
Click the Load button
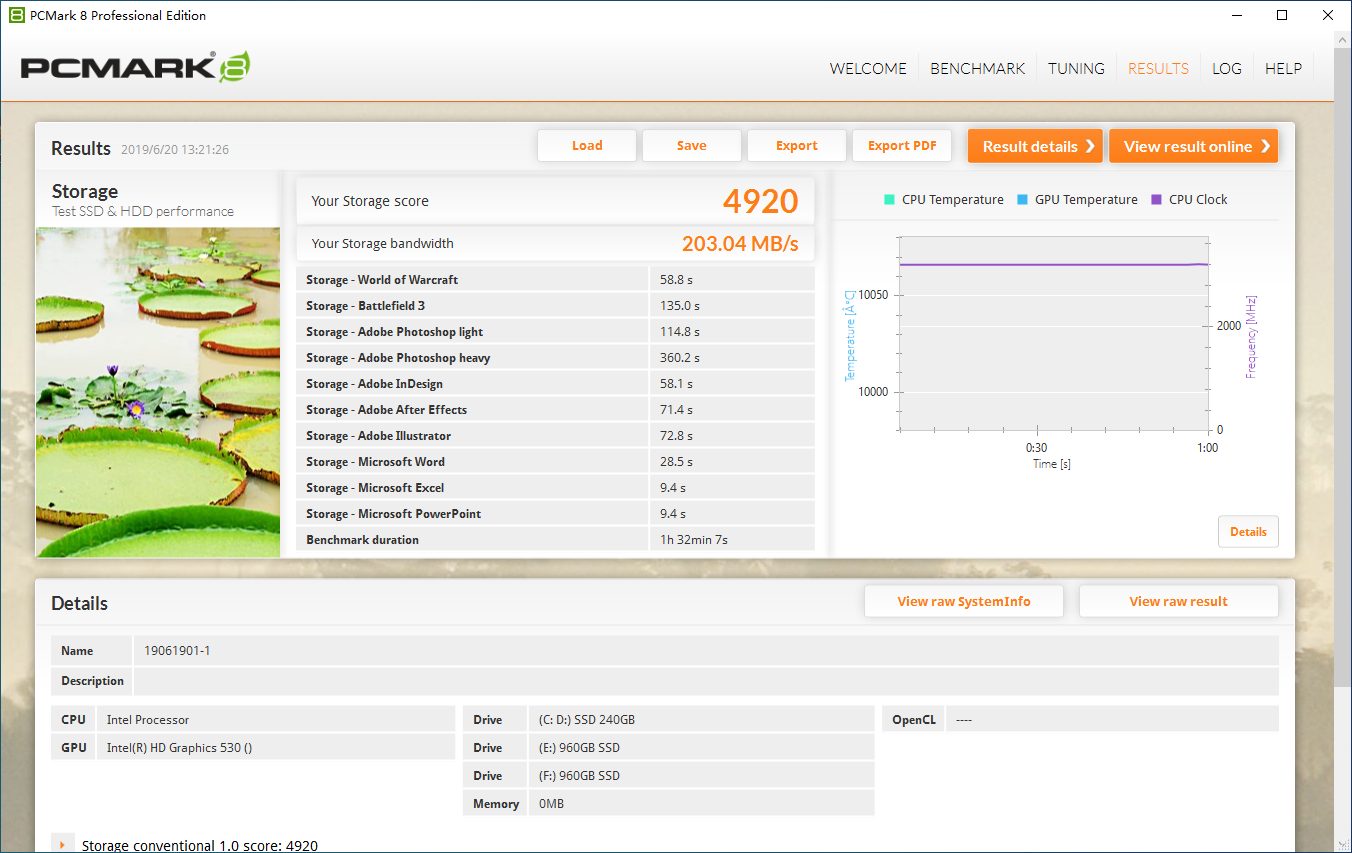[587, 146]
